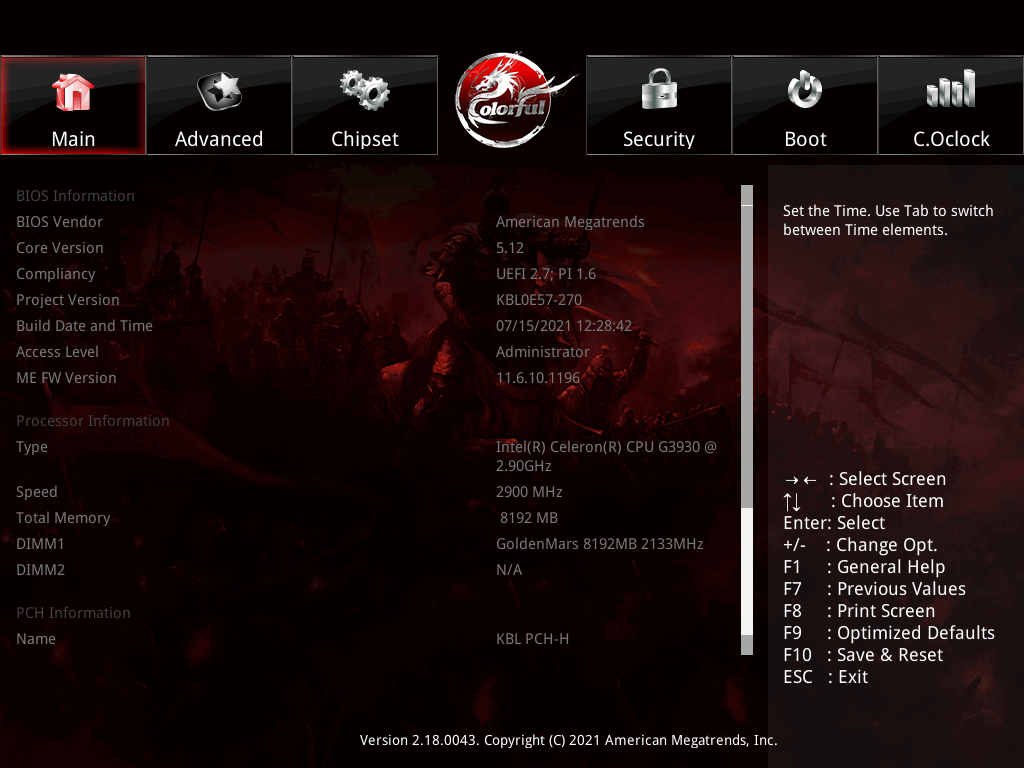
Task: Select the Core Version label
Action: click(x=60, y=248)
